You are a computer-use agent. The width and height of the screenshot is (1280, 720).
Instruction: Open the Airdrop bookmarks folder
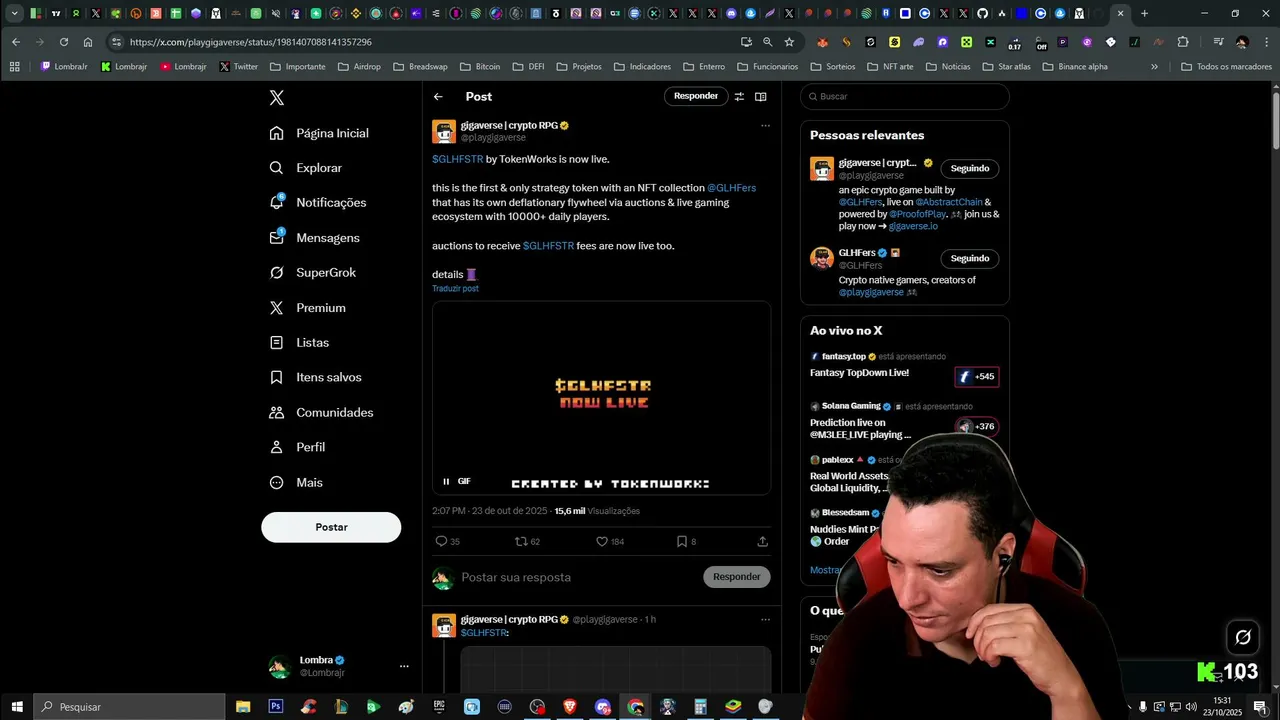pyautogui.click(x=359, y=67)
